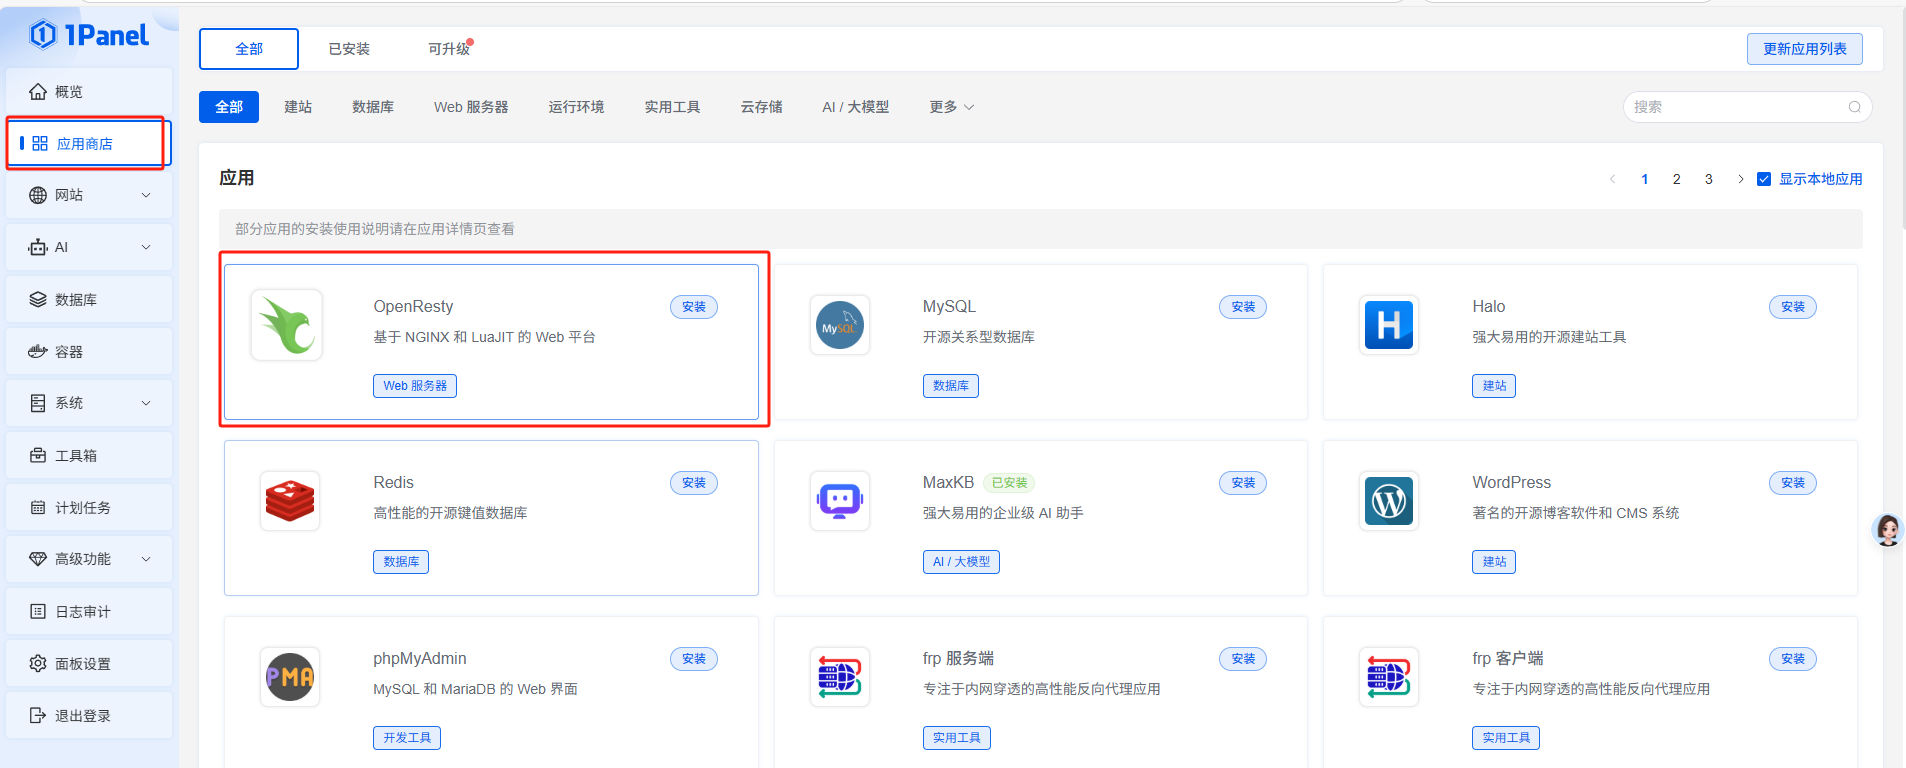The width and height of the screenshot is (1906, 768).
Task: Expand the 网站 sidebar menu
Action: coord(146,195)
